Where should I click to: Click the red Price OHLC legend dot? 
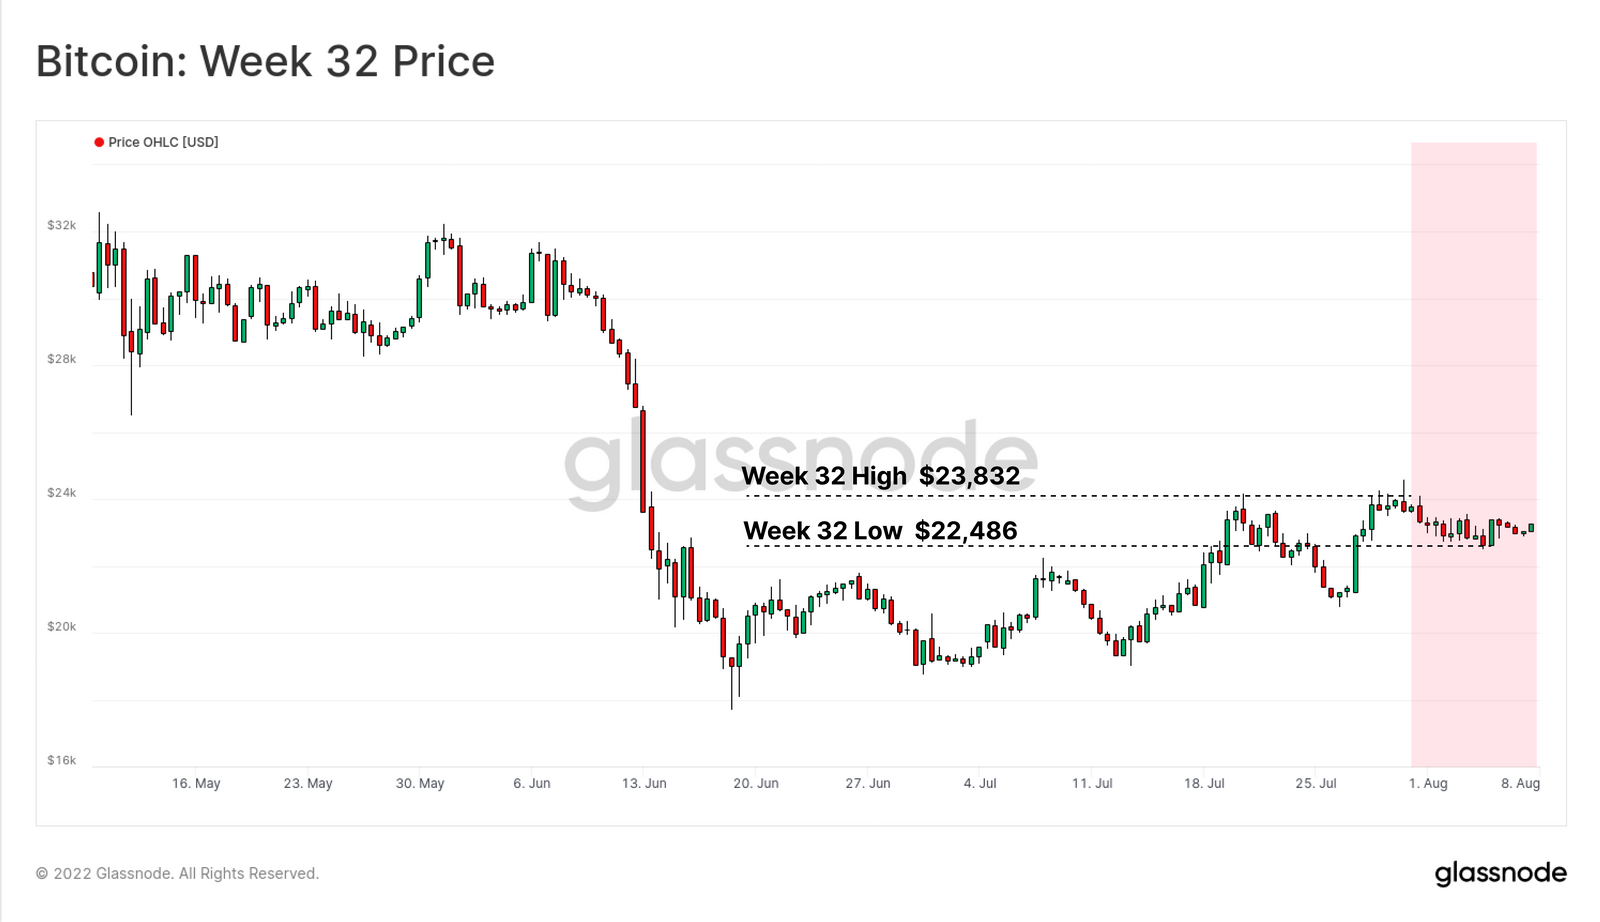(x=99, y=142)
